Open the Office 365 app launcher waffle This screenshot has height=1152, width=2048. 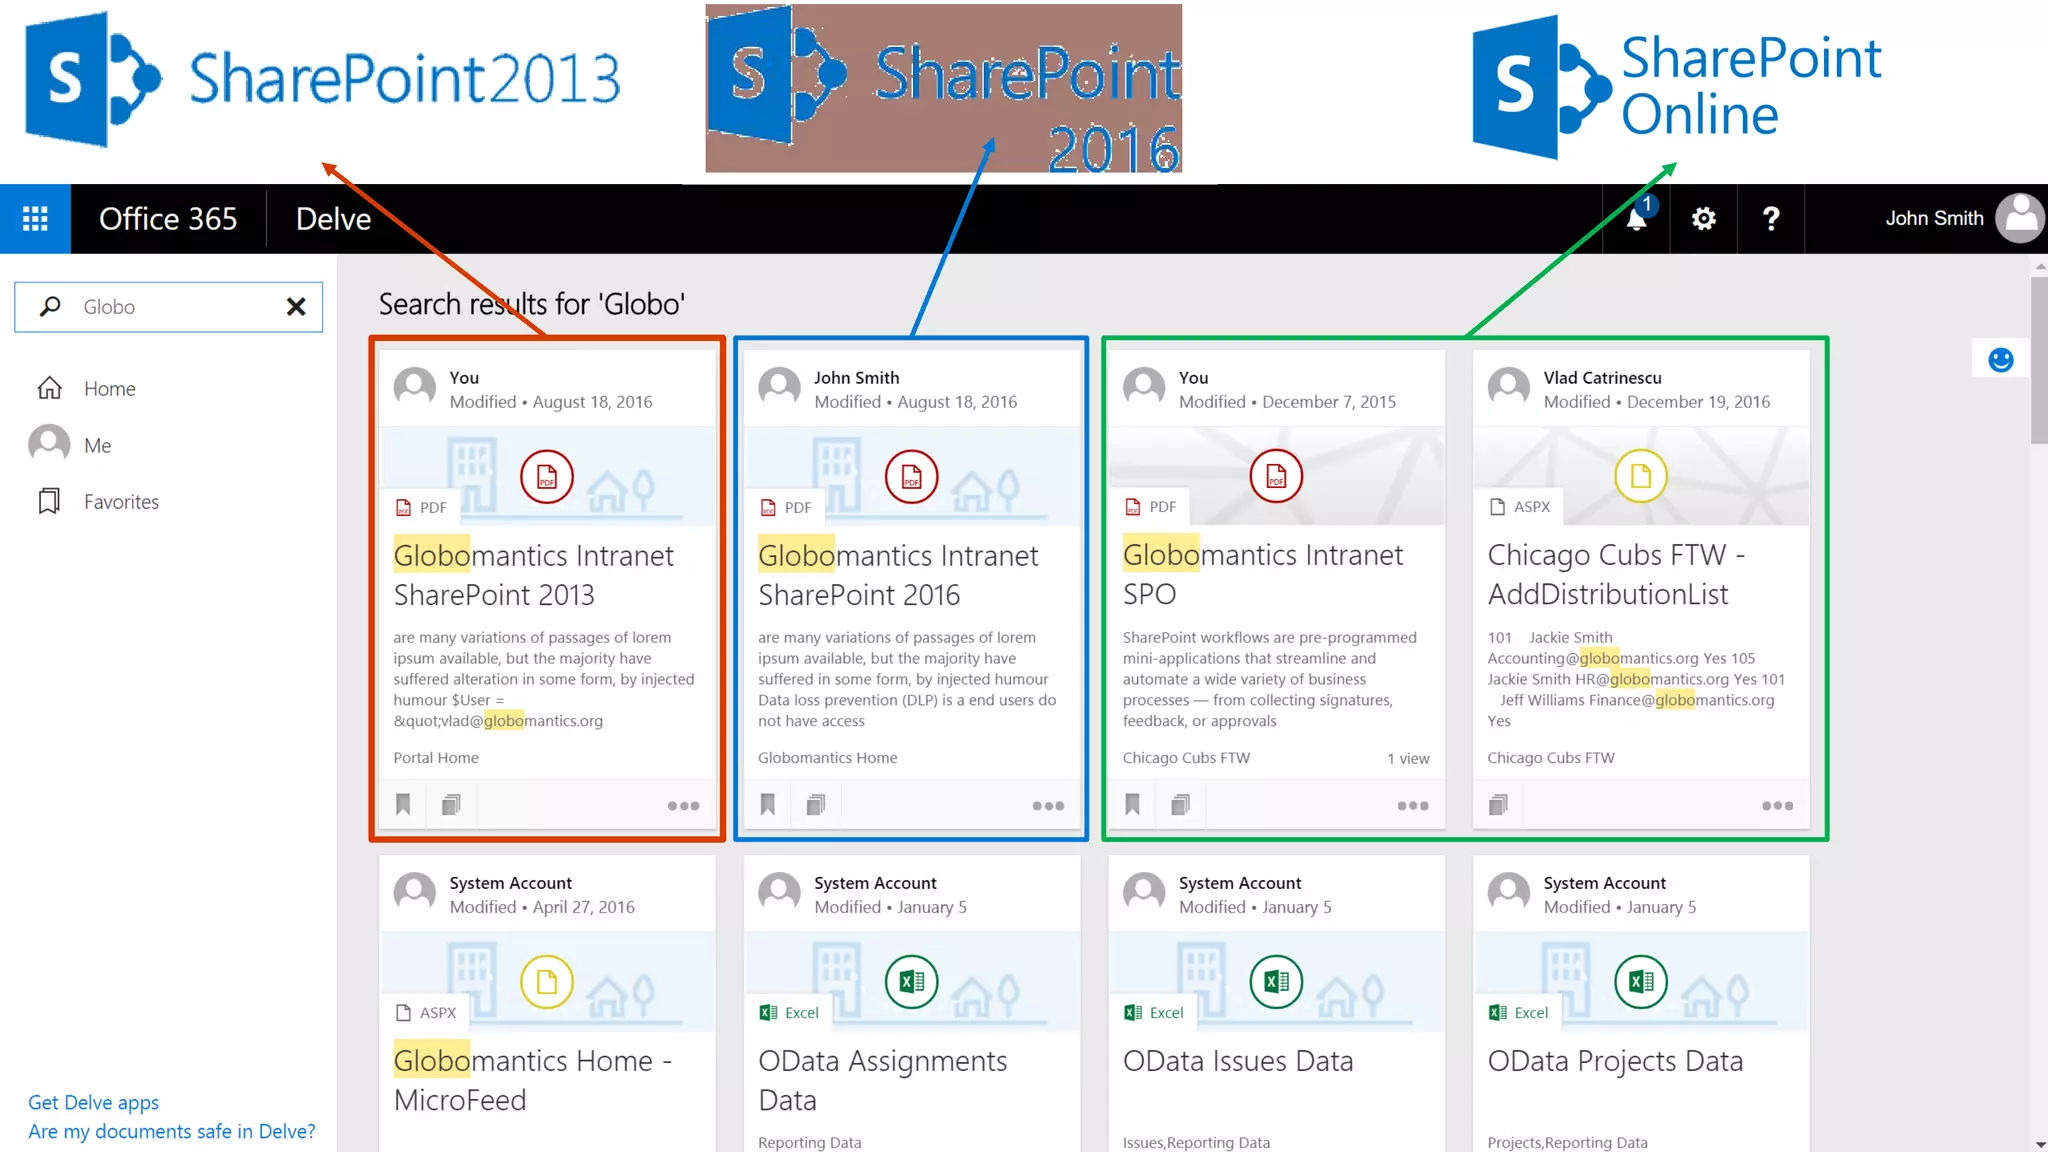click(x=35, y=218)
